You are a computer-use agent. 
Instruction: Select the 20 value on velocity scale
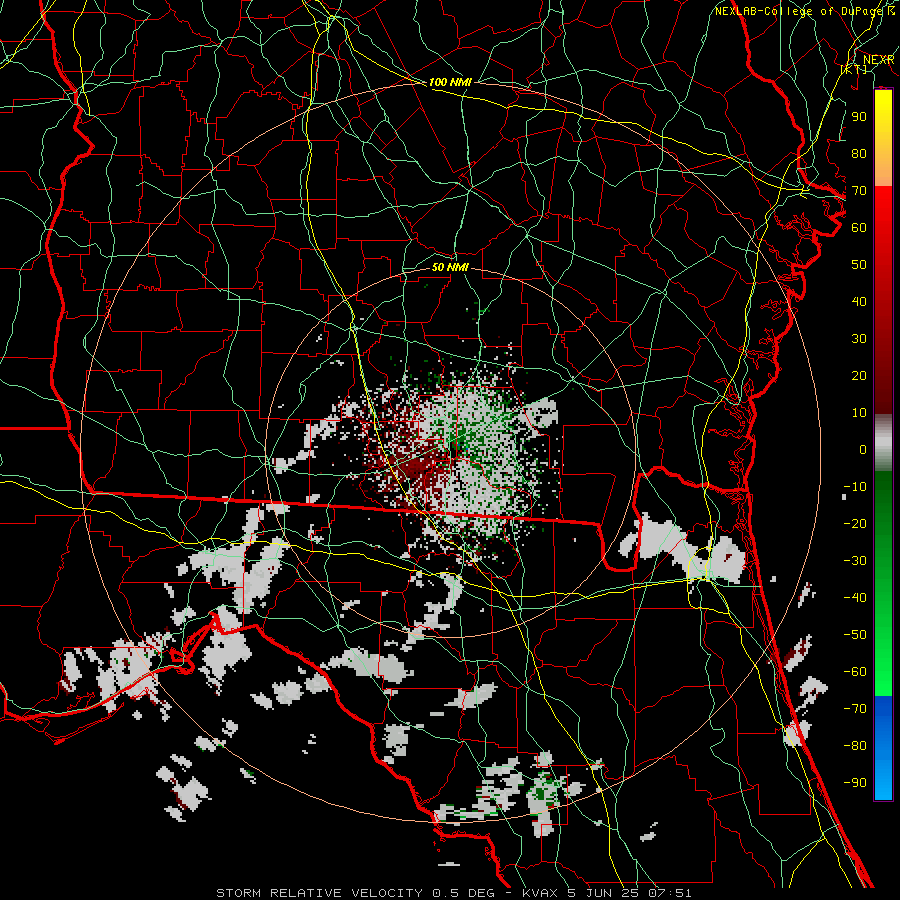click(x=859, y=375)
